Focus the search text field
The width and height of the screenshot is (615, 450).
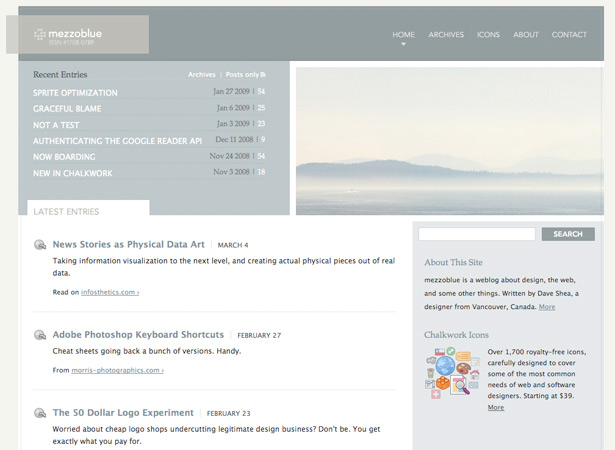477,234
